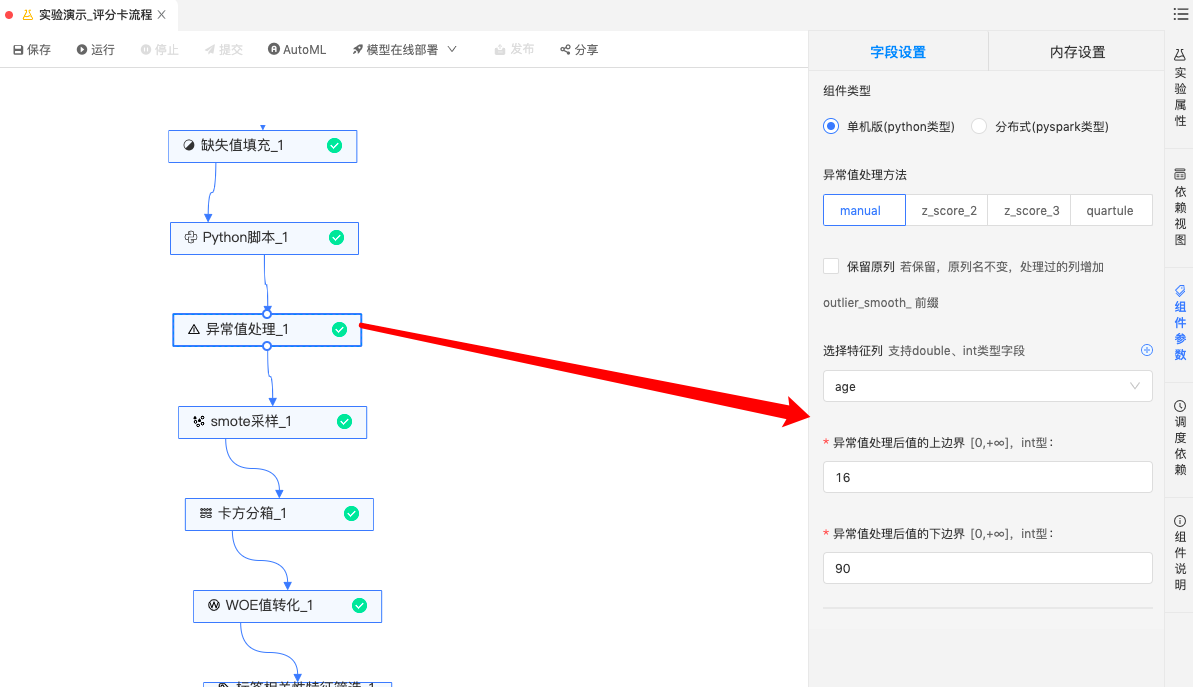Click the upper bound field showing 16
Screen dimensions: 1193x687
pos(988,477)
